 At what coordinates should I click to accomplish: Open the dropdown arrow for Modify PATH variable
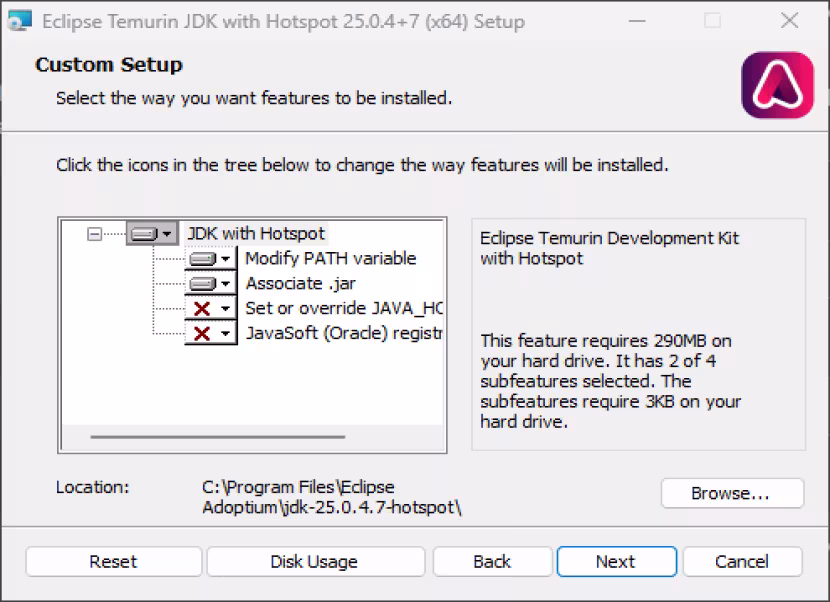click(x=225, y=259)
